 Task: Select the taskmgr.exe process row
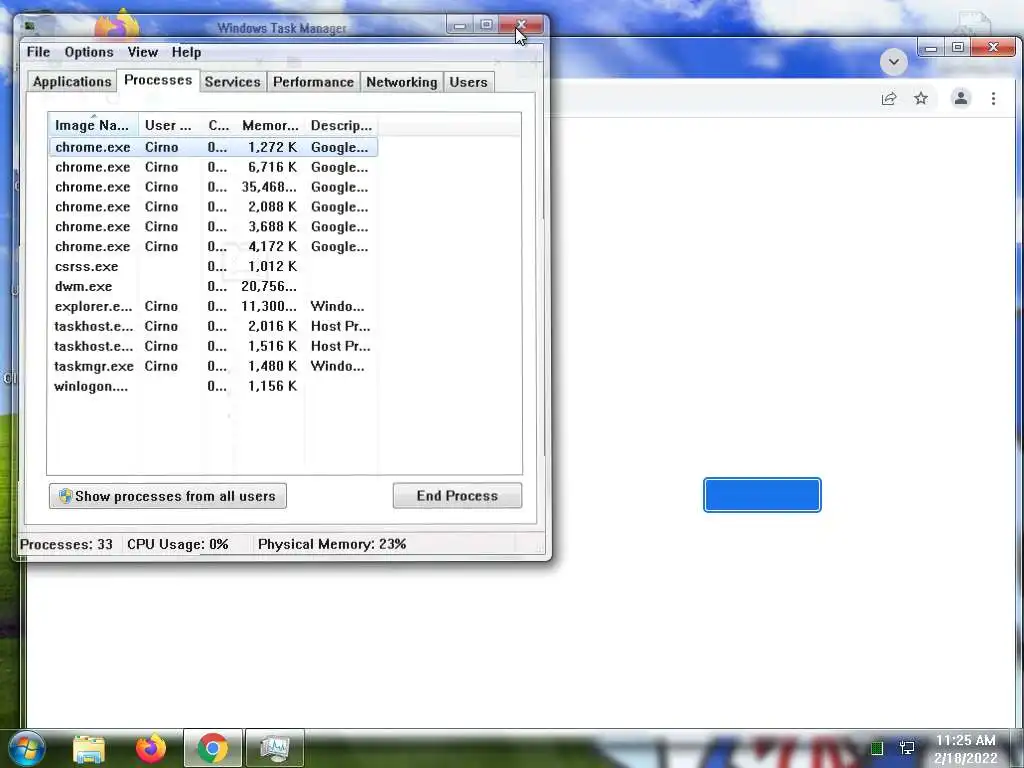click(213, 366)
